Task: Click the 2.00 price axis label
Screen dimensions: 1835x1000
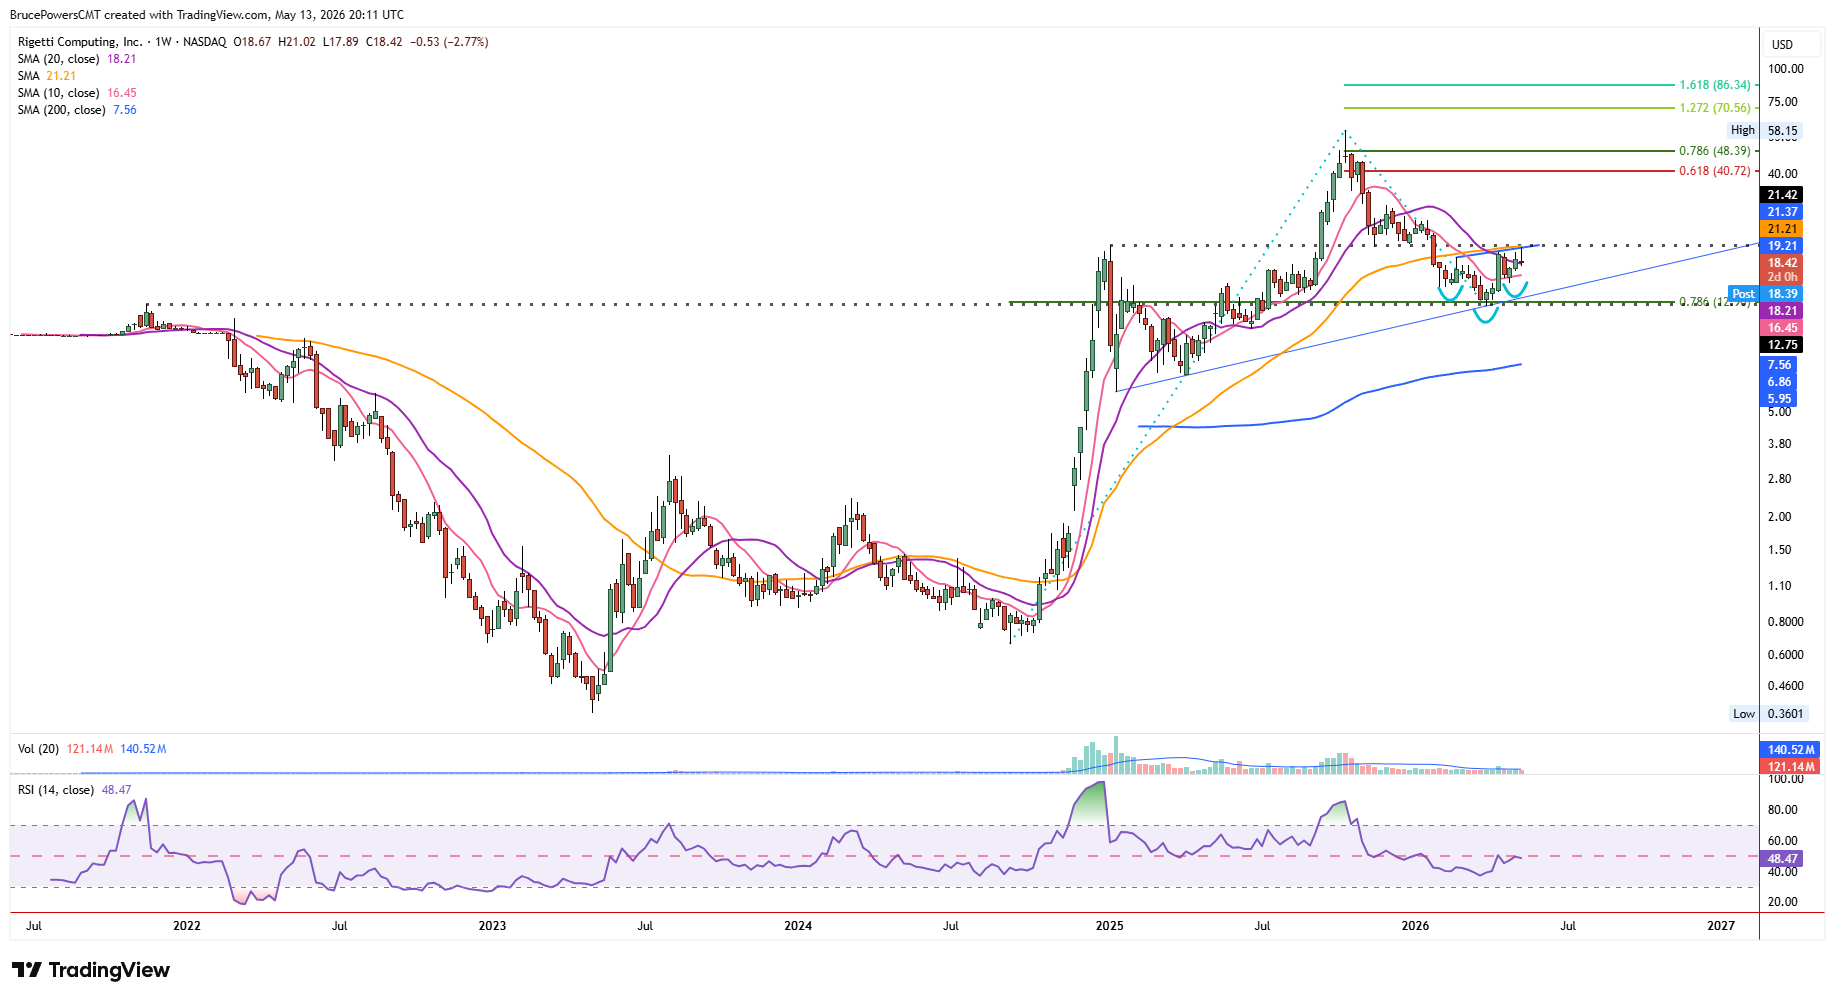Action: tap(1779, 517)
